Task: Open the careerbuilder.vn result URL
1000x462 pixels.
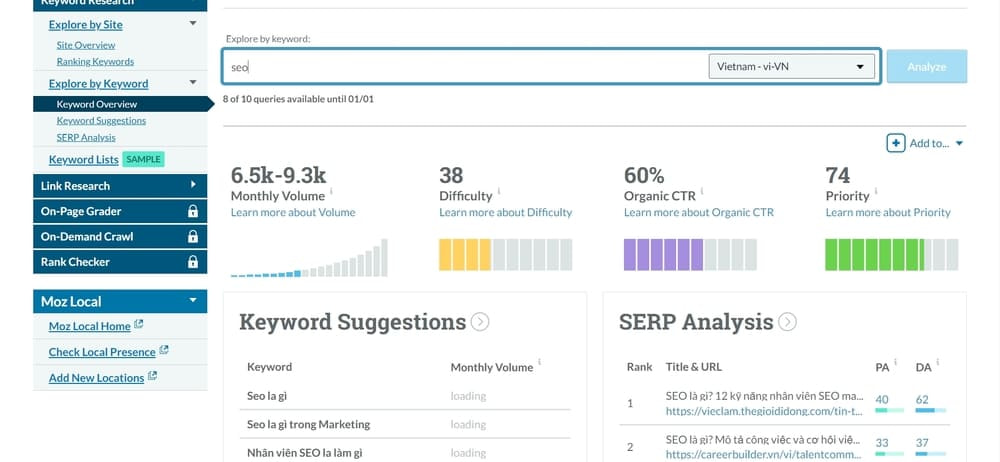Action: [x=764, y=455]
